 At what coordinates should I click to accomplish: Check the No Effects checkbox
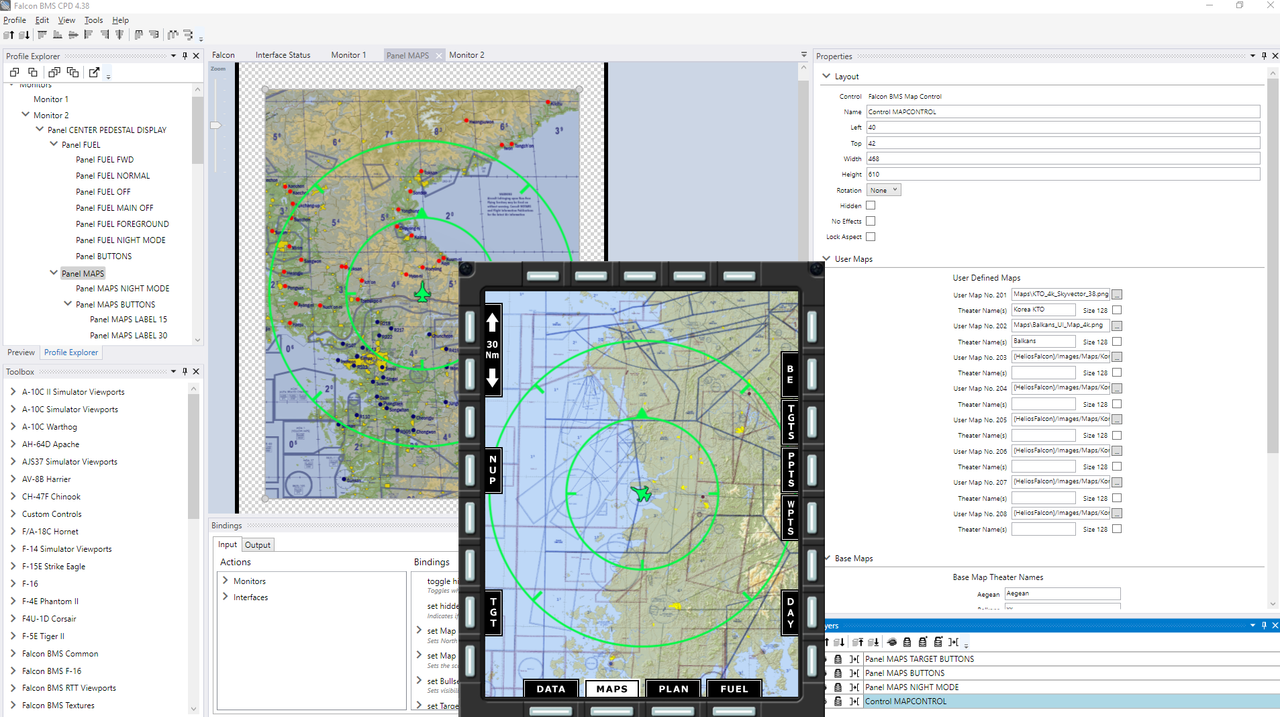click(870, 221)
